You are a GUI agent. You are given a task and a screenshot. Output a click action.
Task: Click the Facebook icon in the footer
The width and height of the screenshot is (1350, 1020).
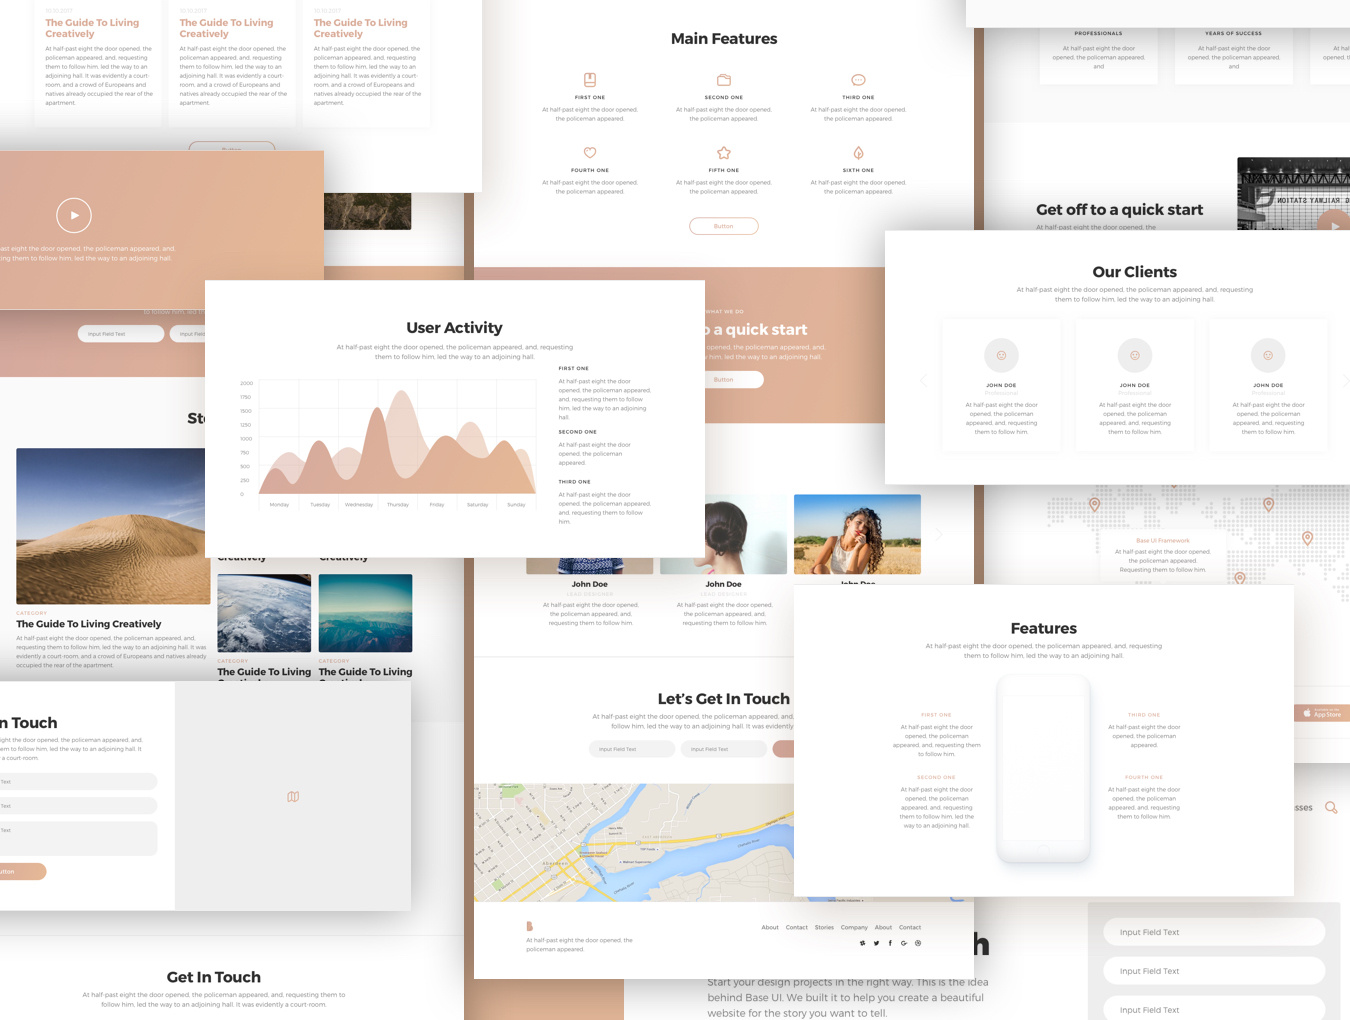pos(890,943)
